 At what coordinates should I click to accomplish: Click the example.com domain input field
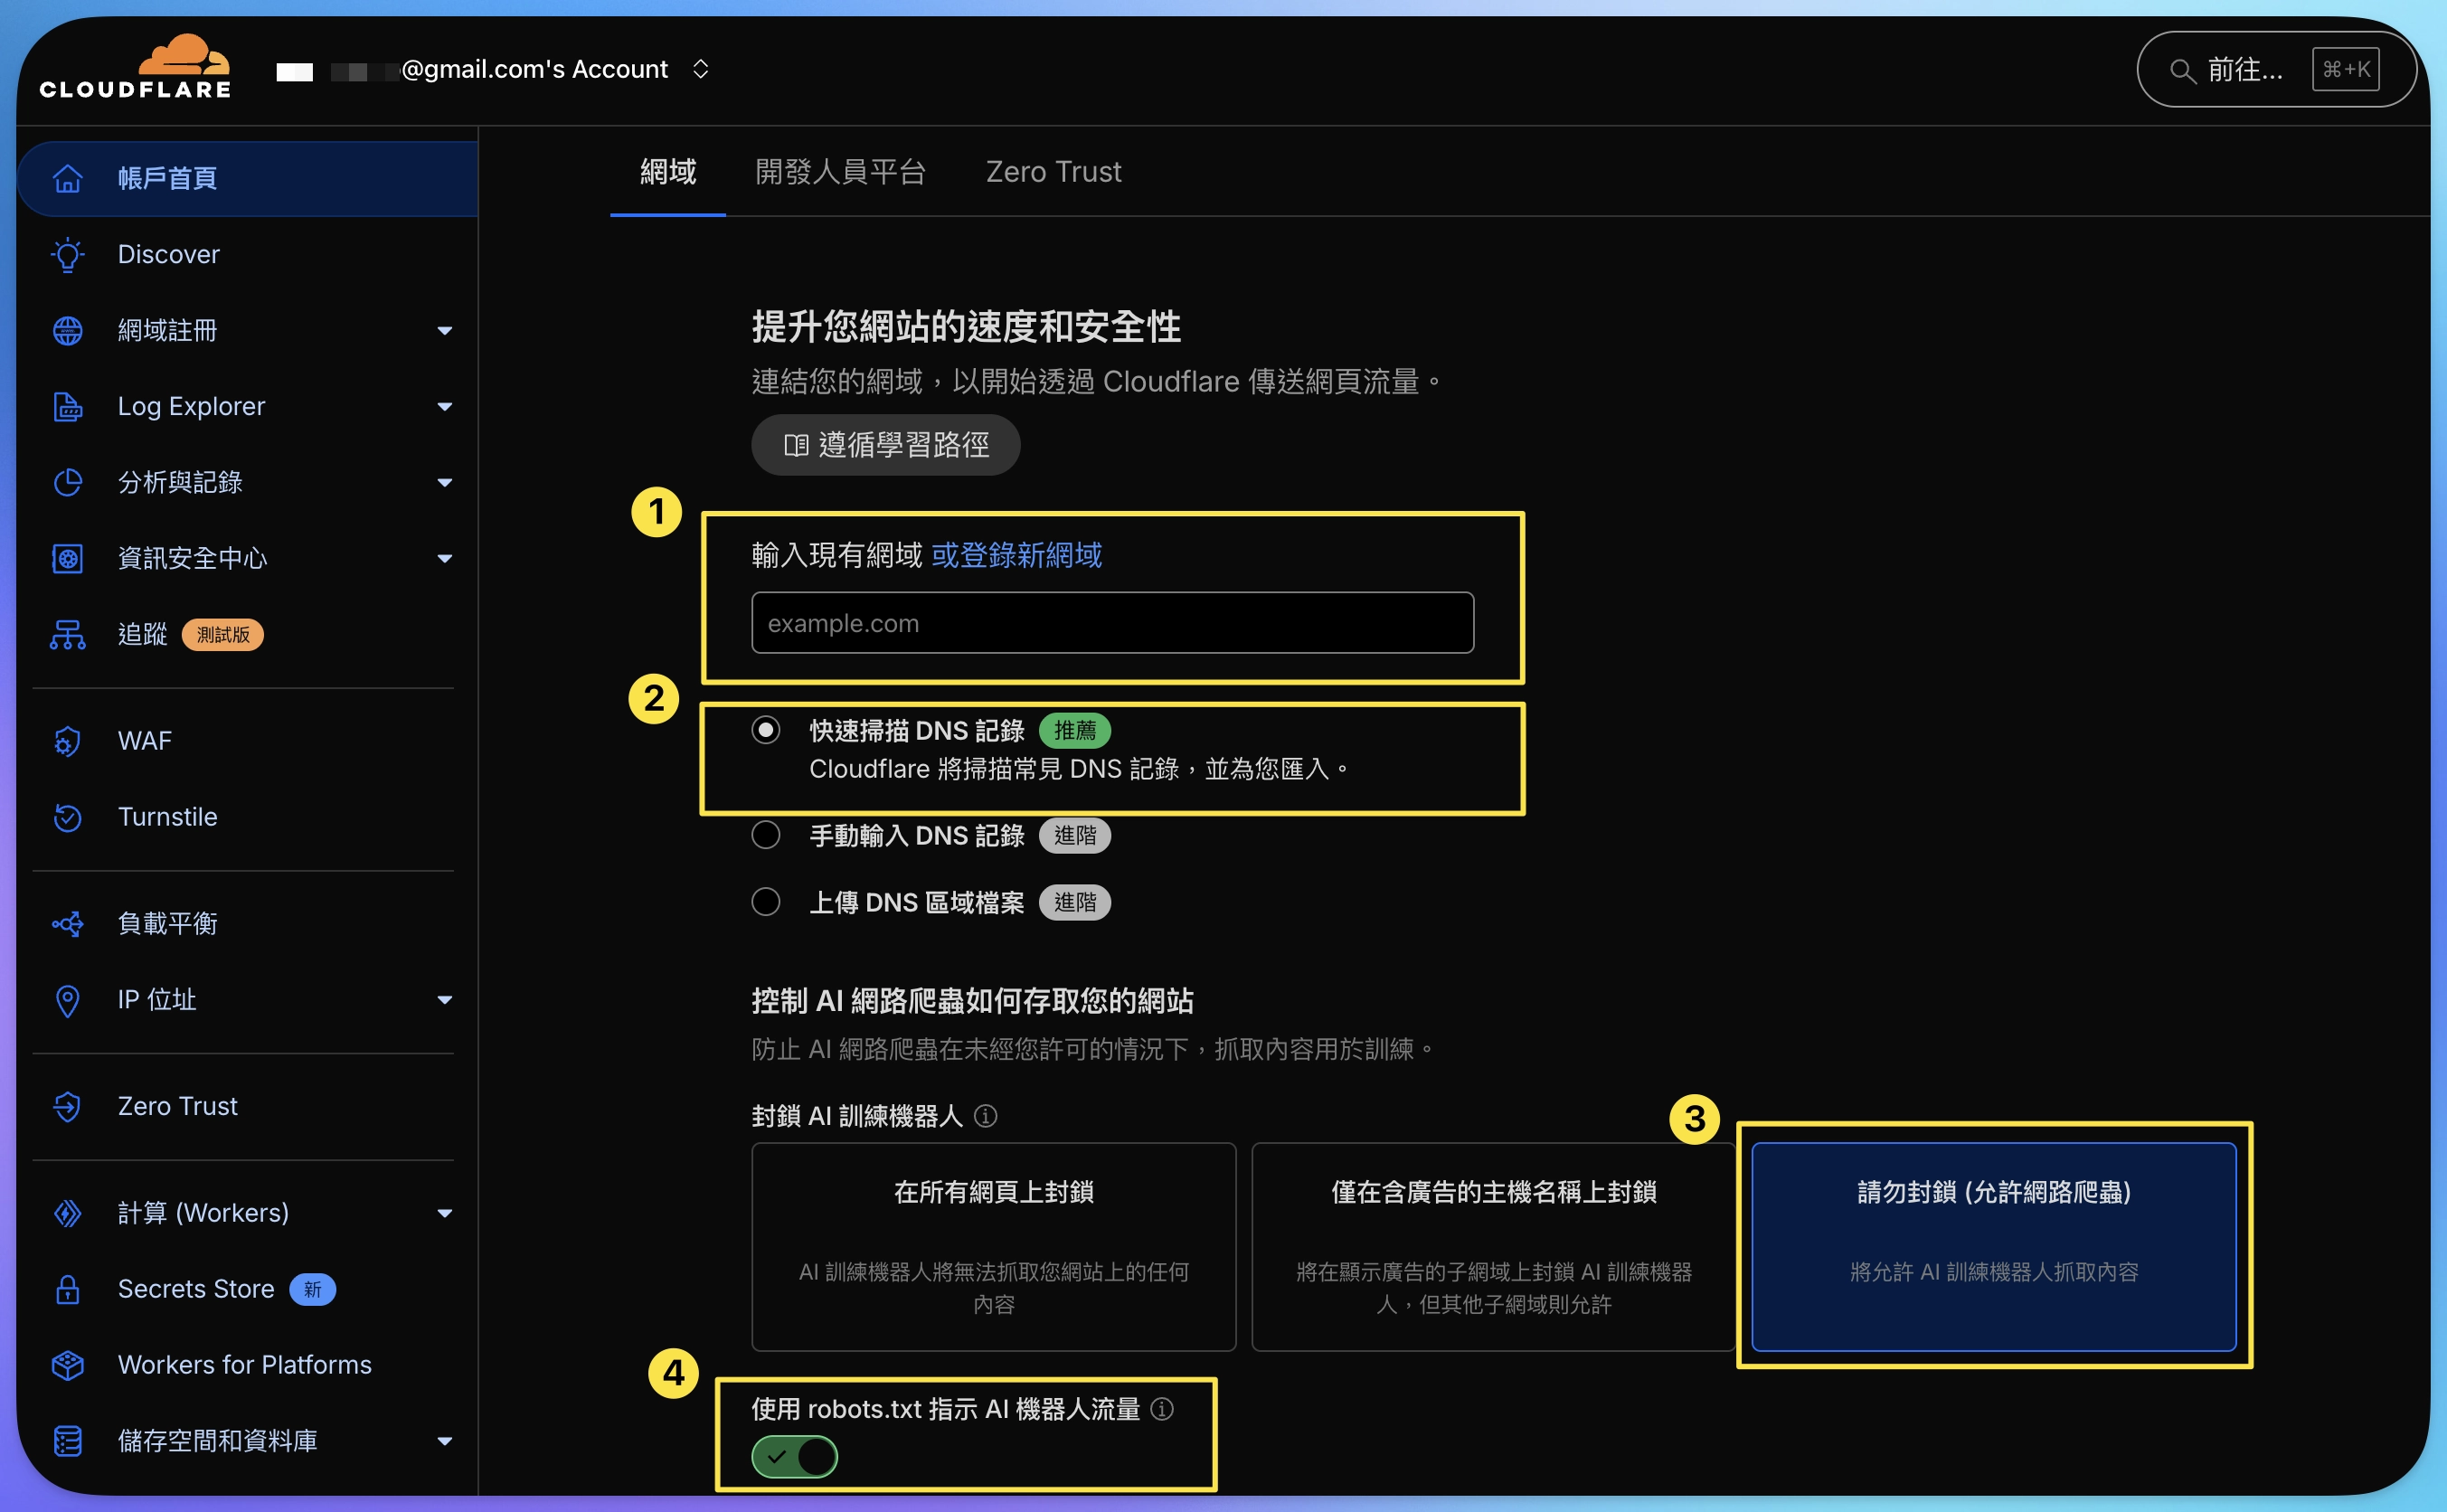tap(1112, 623)
